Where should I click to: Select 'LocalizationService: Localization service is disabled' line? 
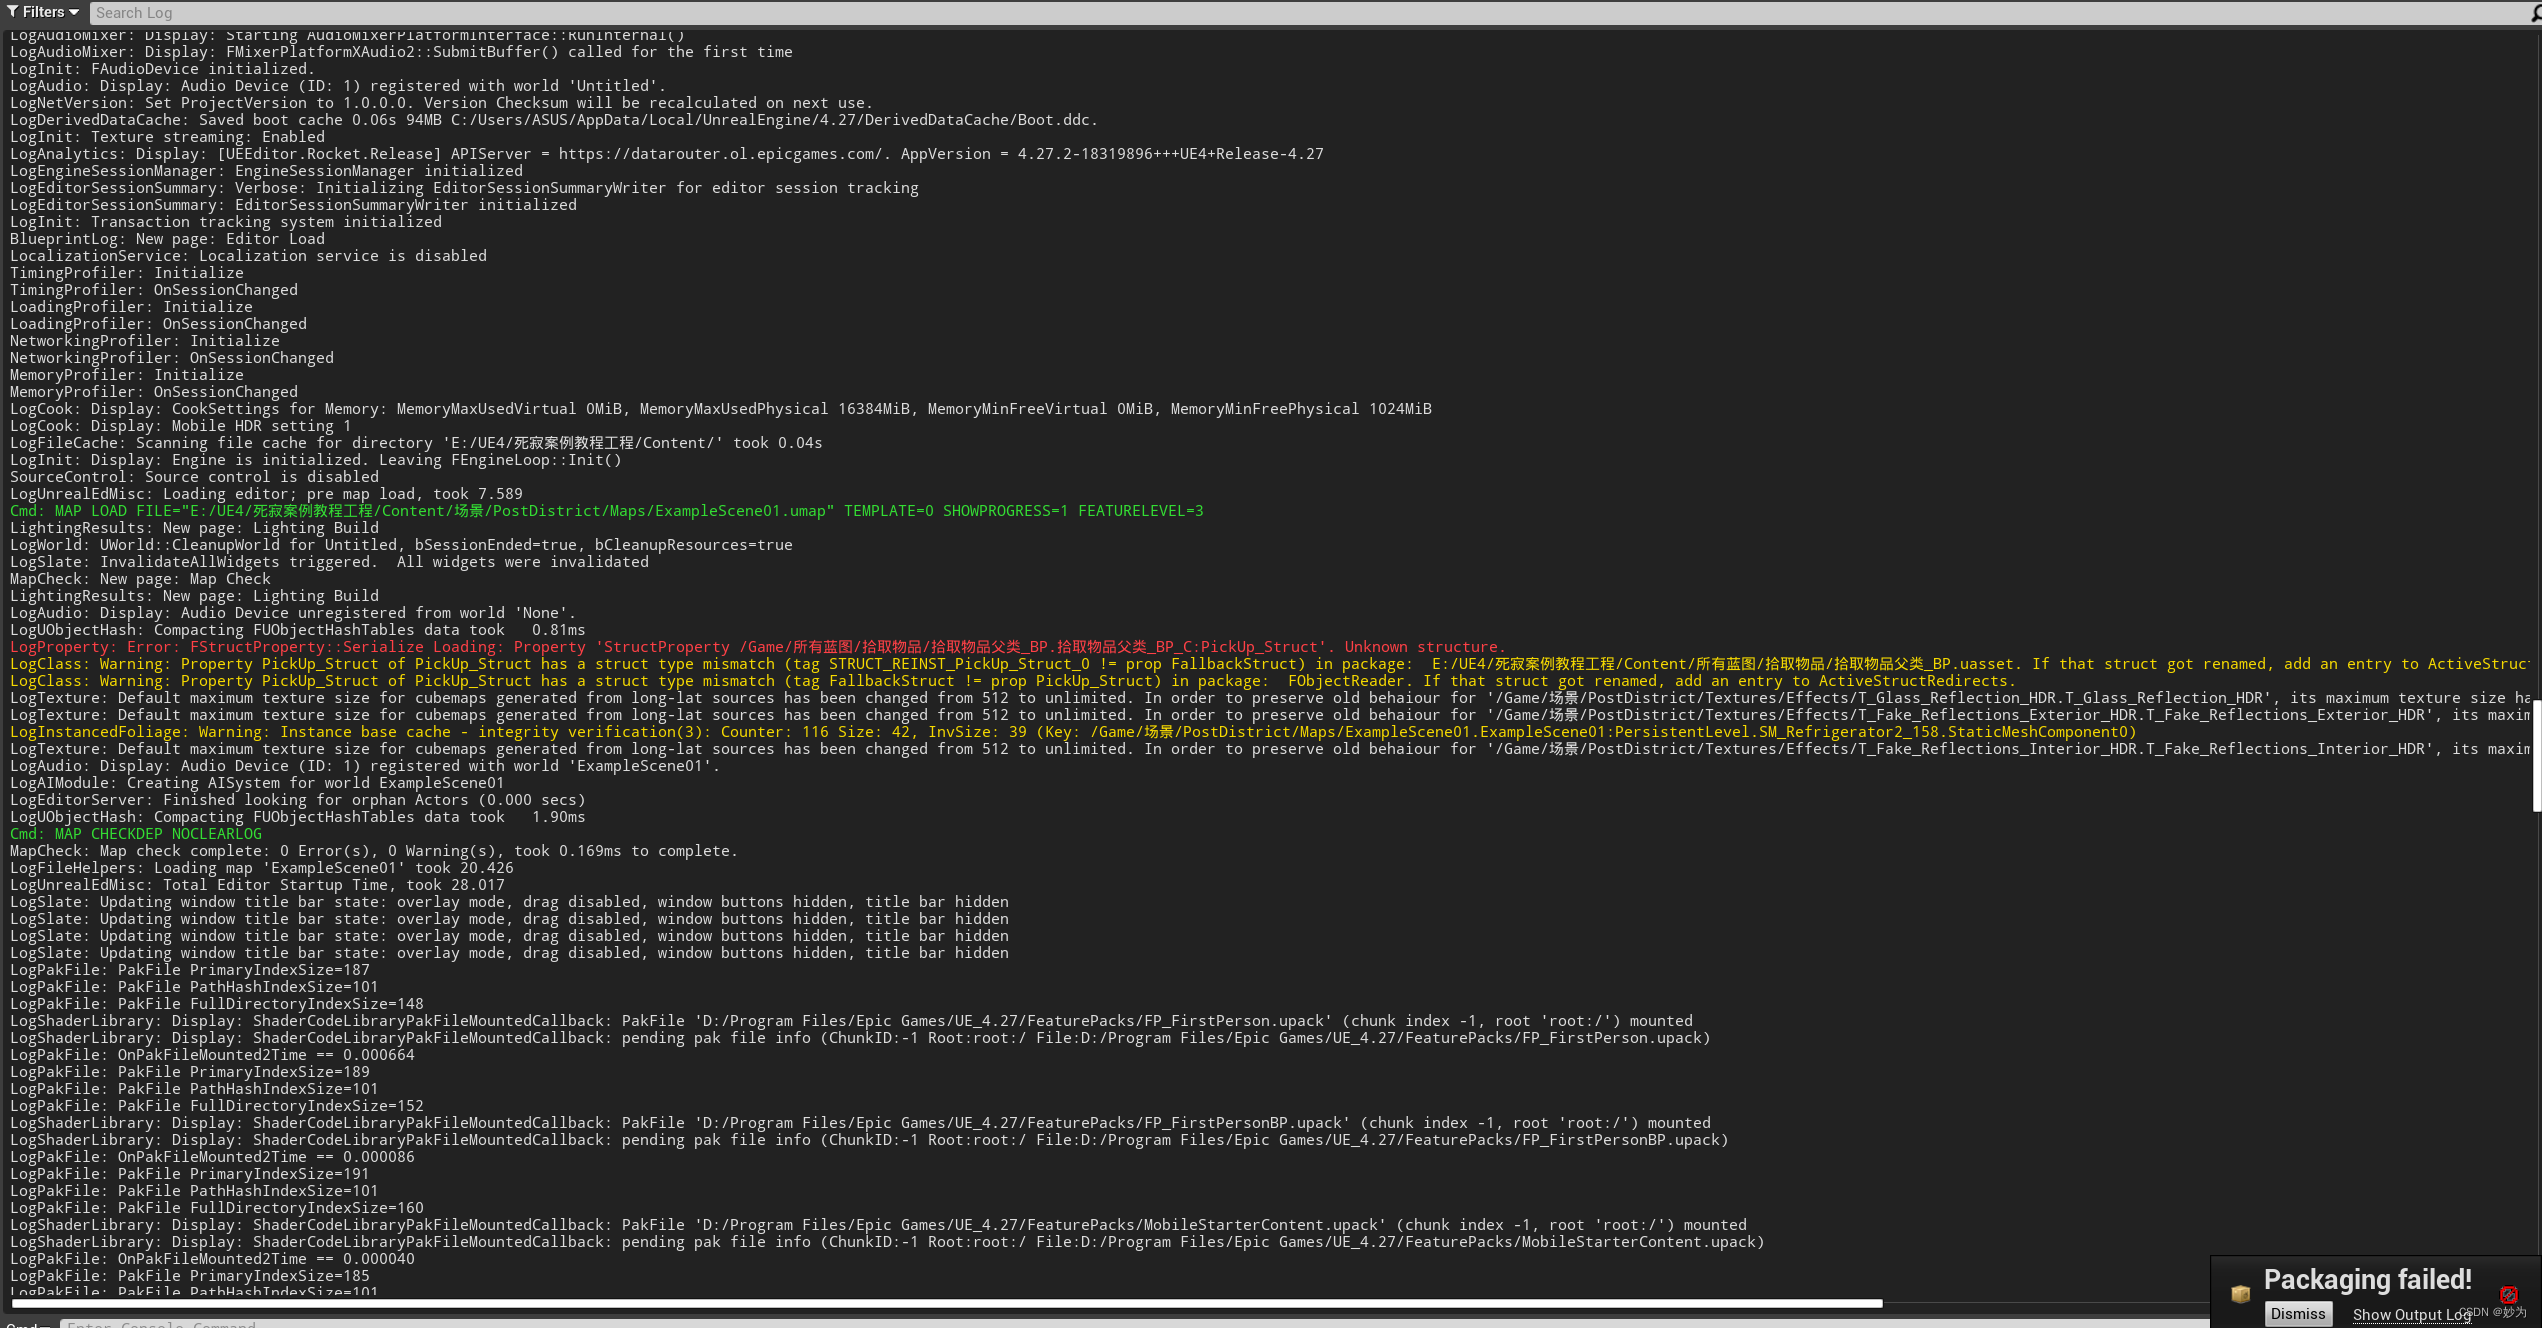tap(248, 256)
